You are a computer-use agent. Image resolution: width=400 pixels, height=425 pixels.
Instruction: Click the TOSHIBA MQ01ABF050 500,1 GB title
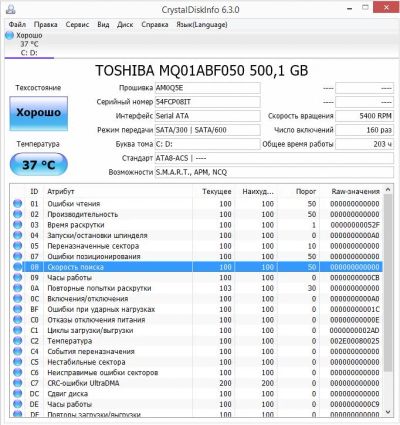(202, 70)
